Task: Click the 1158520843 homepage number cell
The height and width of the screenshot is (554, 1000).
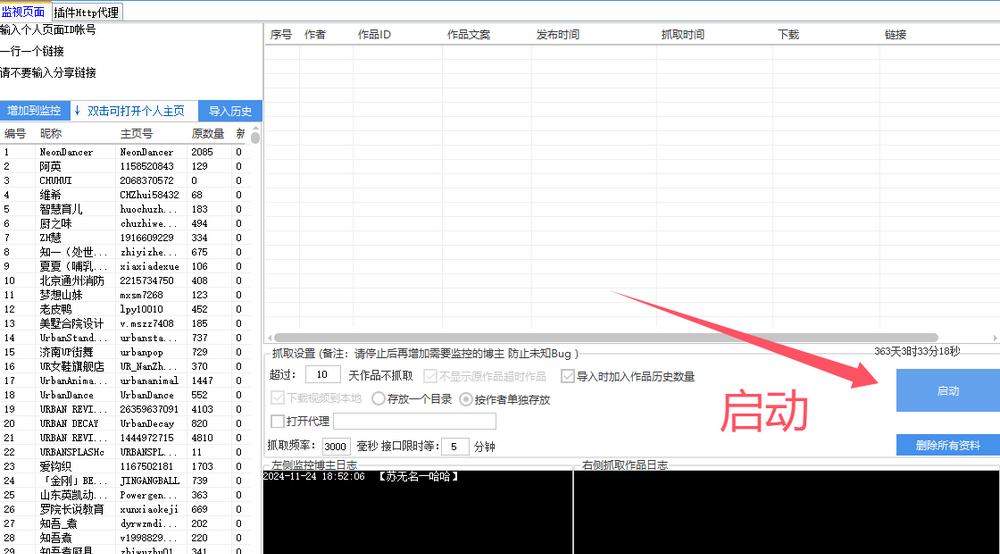Action: click(x=147, y=166)
